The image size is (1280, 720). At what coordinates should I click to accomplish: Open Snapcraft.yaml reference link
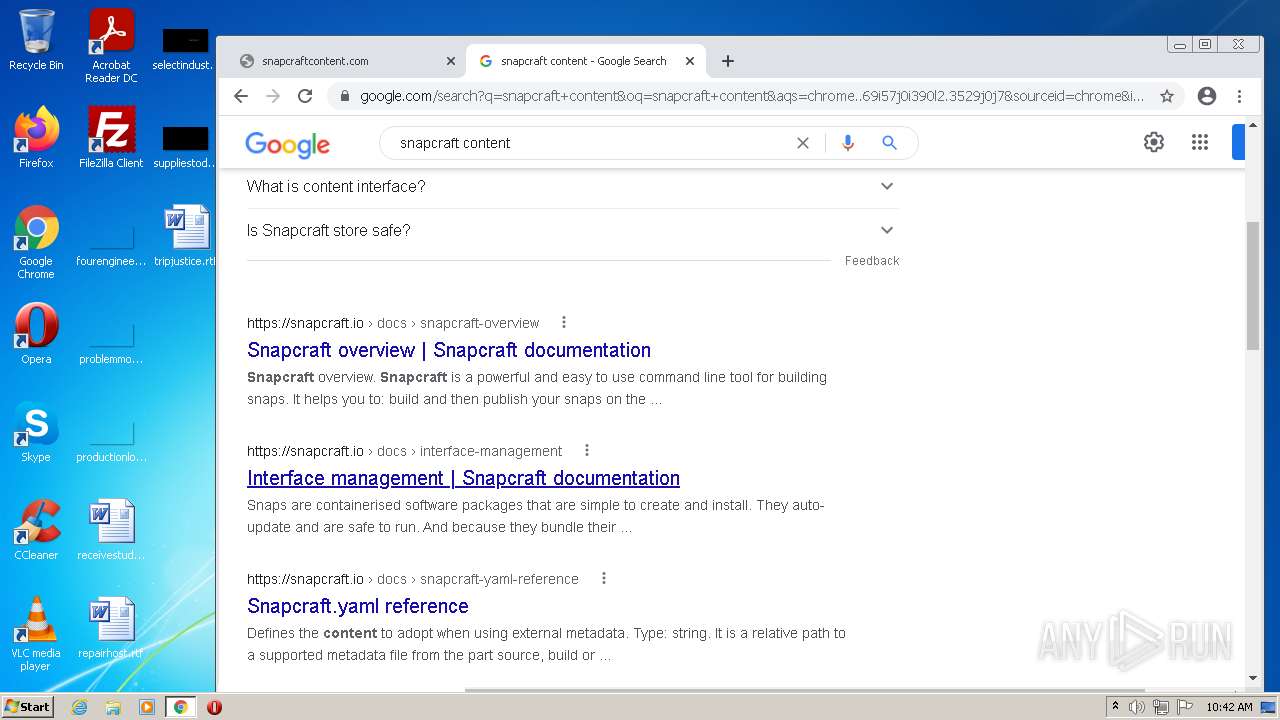[x=358, y=606]
